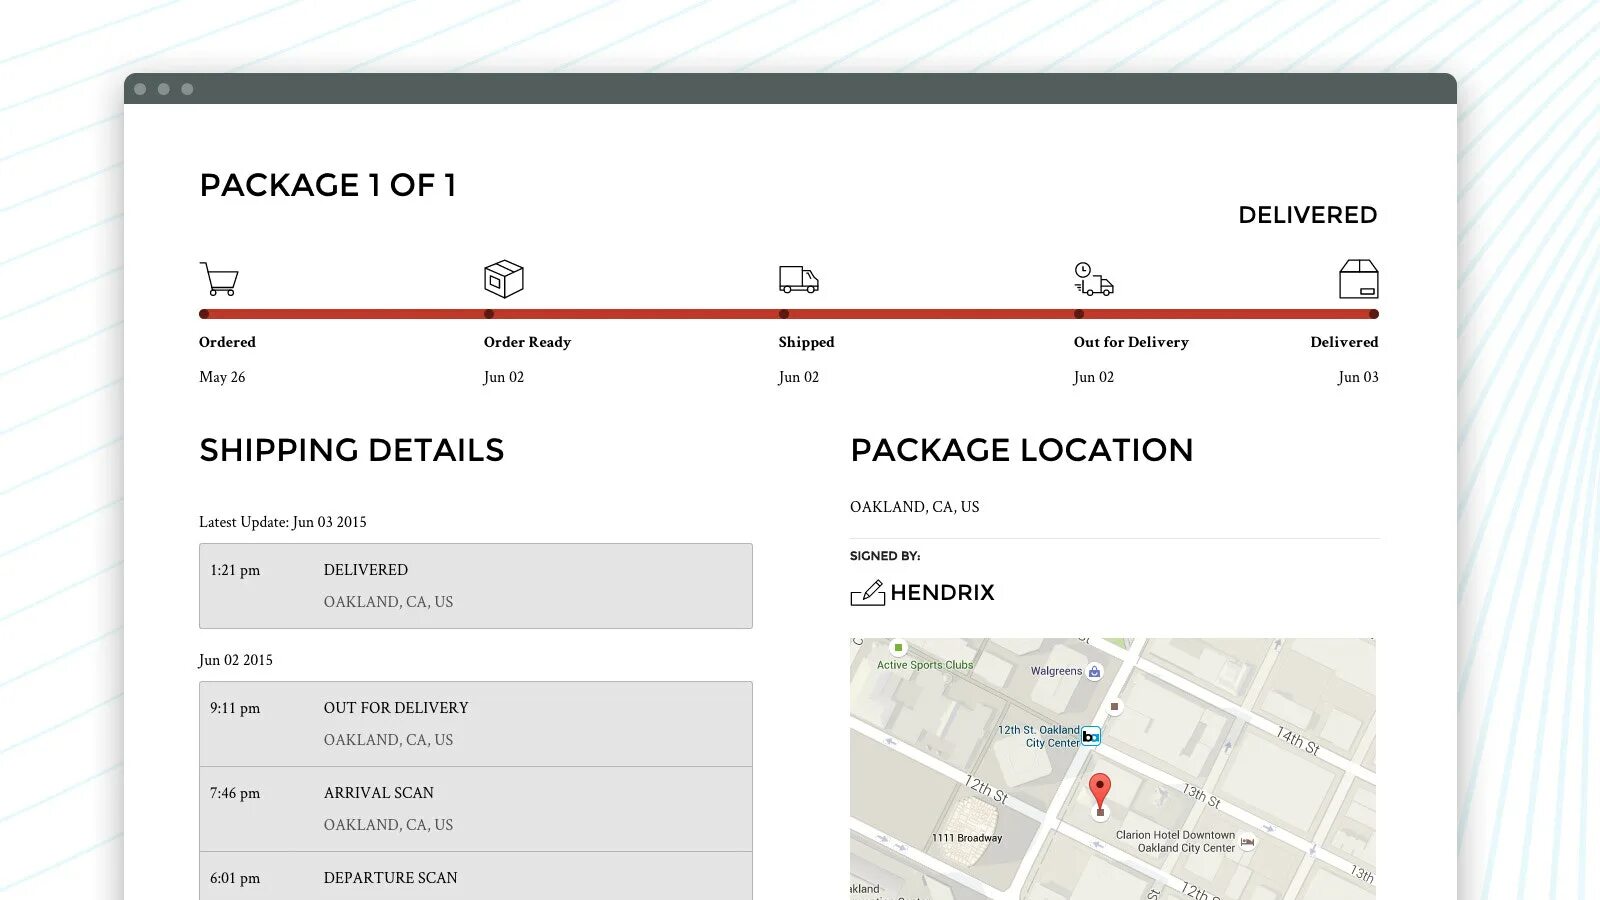Click the Out for Delivery truck icon
The width and height of the screenshot is (1600, 900).
pos(1094,279)
